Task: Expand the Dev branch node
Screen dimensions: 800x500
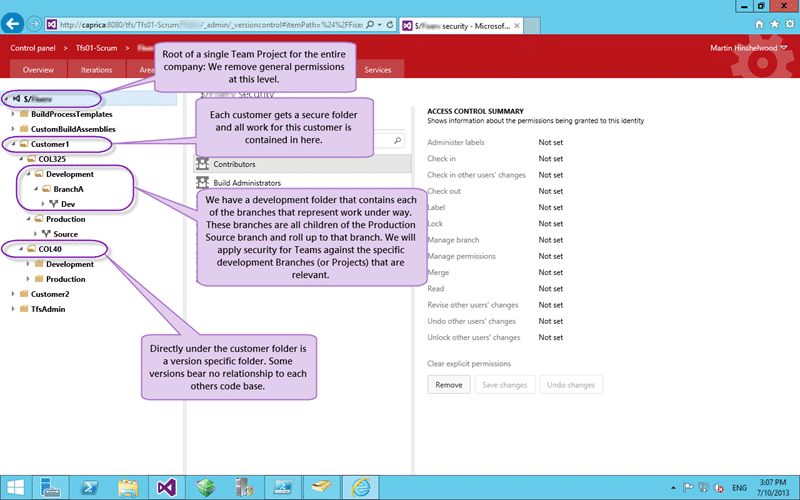Action: [x=43, y=204]
